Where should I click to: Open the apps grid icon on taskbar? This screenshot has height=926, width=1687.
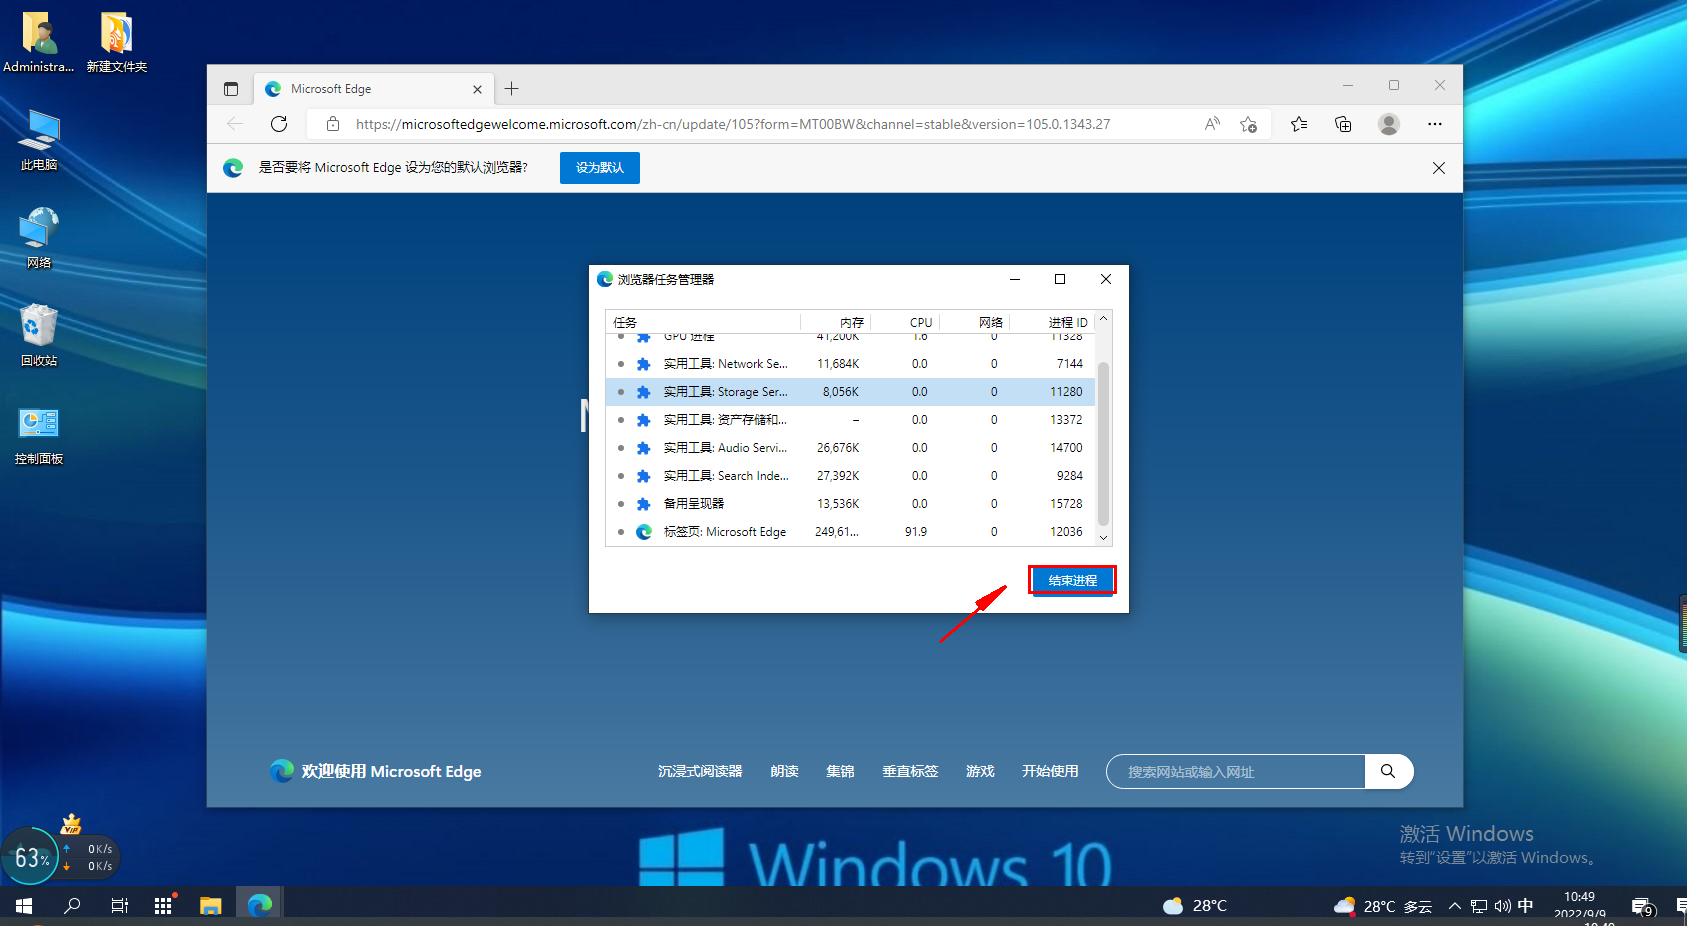(164, 906)
